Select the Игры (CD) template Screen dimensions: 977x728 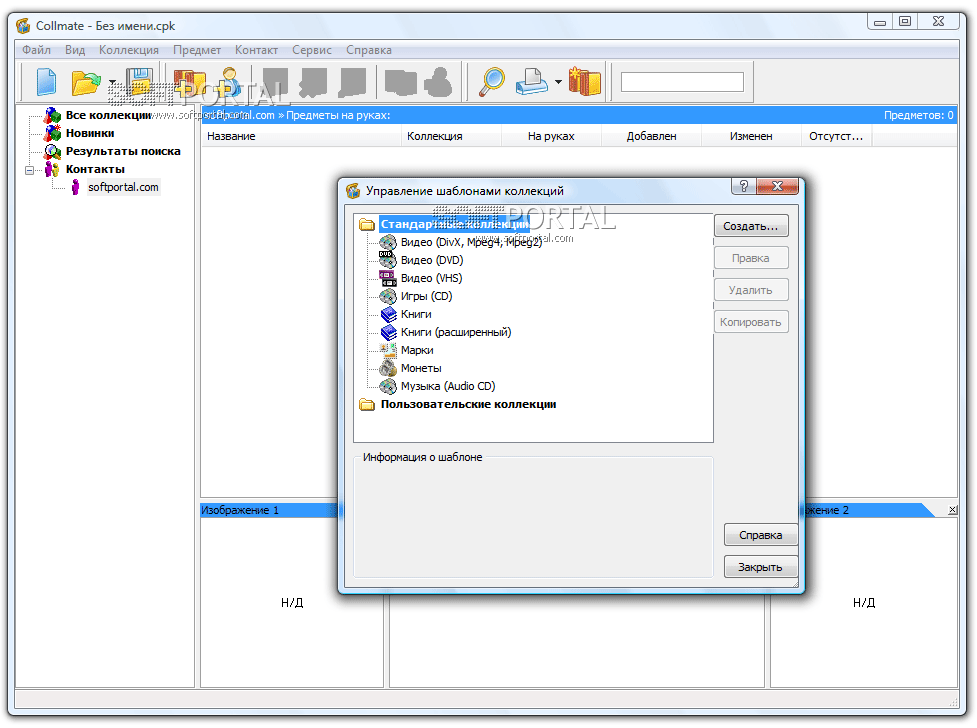tap(426, 297)
